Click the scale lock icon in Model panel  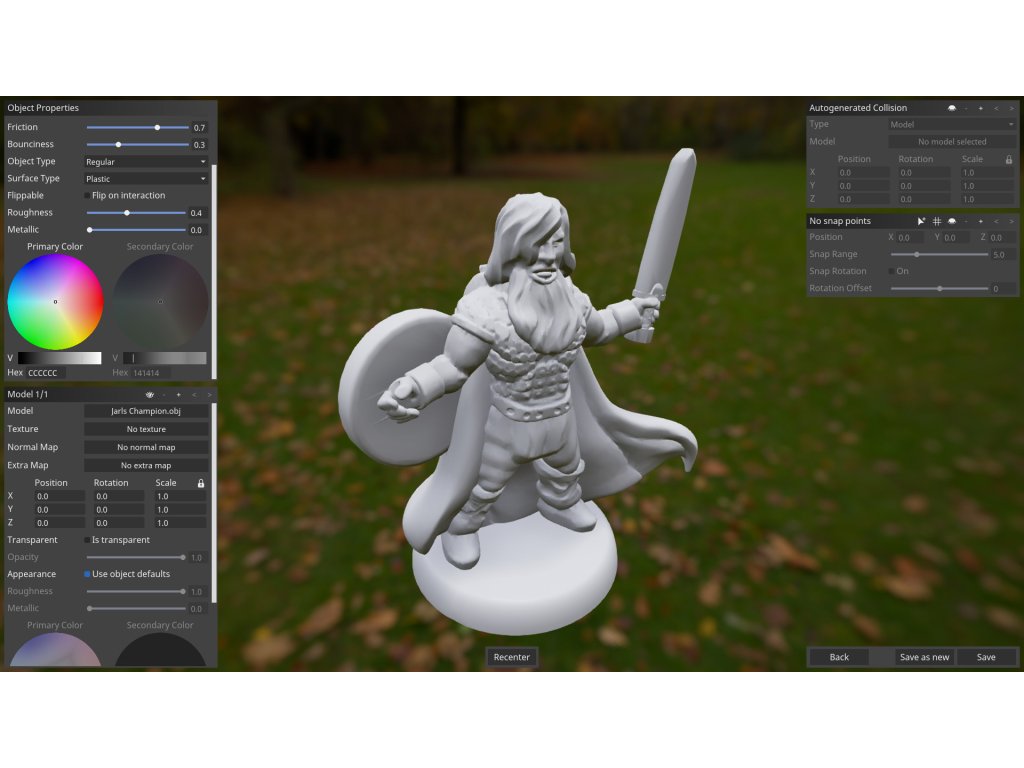201,483
